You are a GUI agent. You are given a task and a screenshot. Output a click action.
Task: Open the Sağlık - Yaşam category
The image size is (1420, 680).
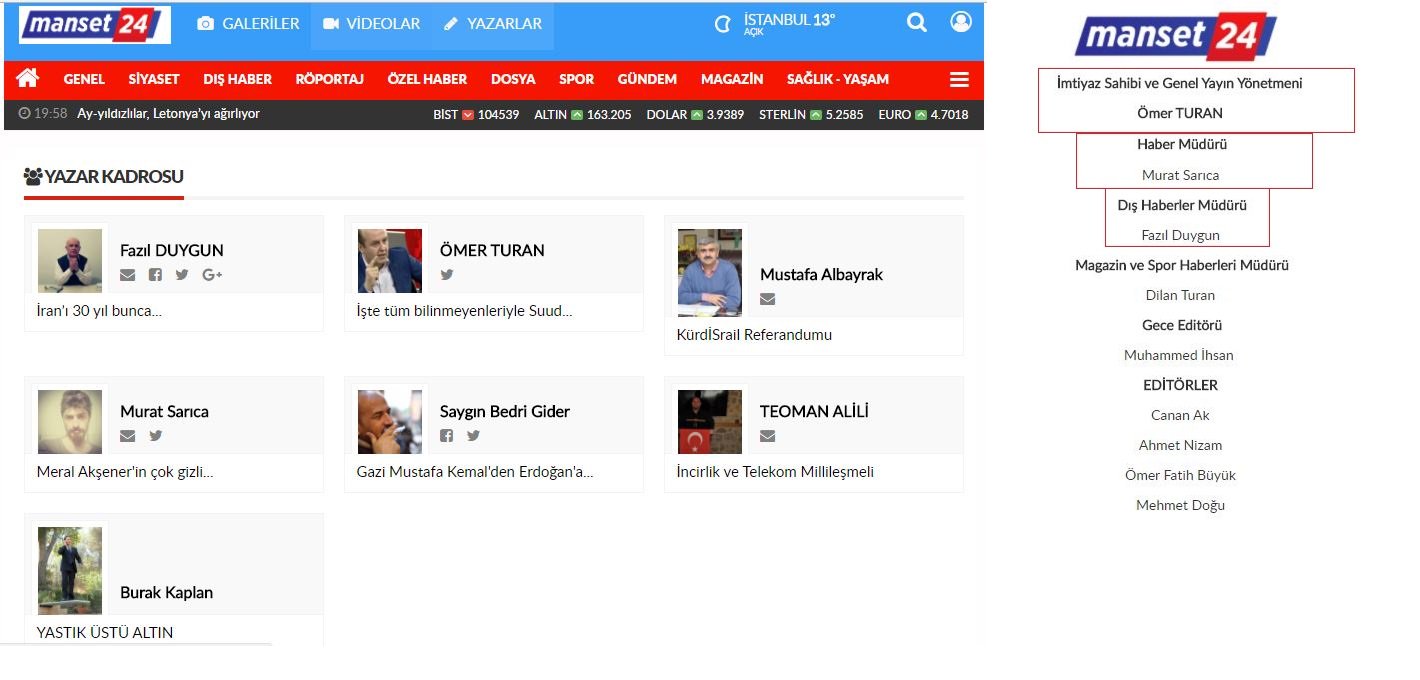click(x=837, y=80)
